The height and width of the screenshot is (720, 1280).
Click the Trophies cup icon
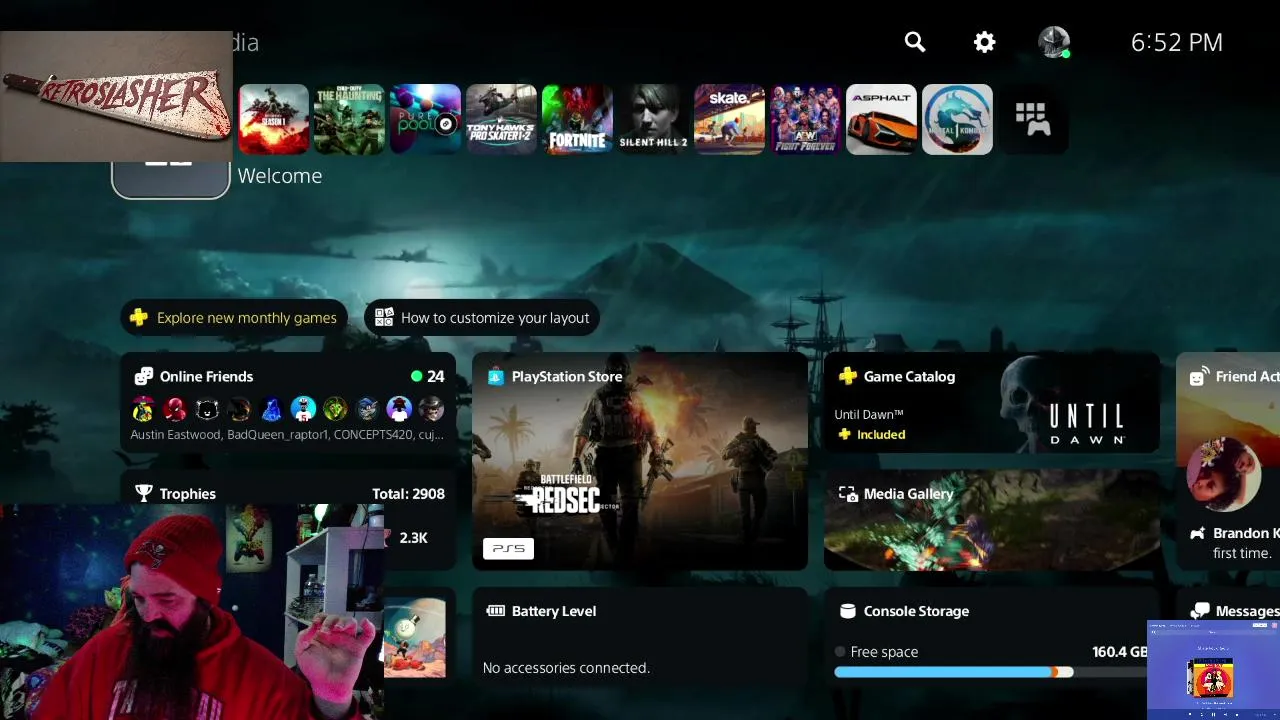coord(144,494)
